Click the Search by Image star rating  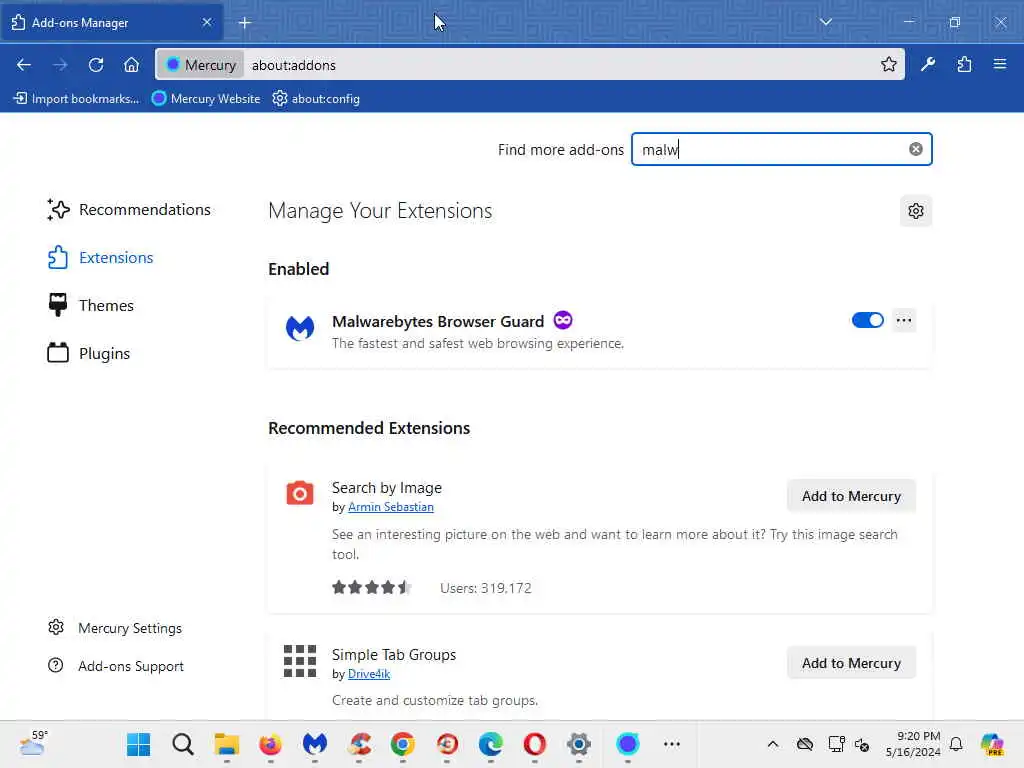pos(371,587)
